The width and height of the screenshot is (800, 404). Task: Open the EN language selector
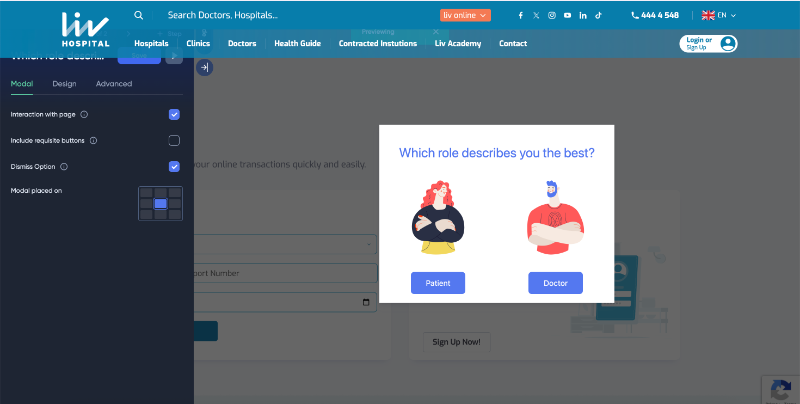(718, 15)
